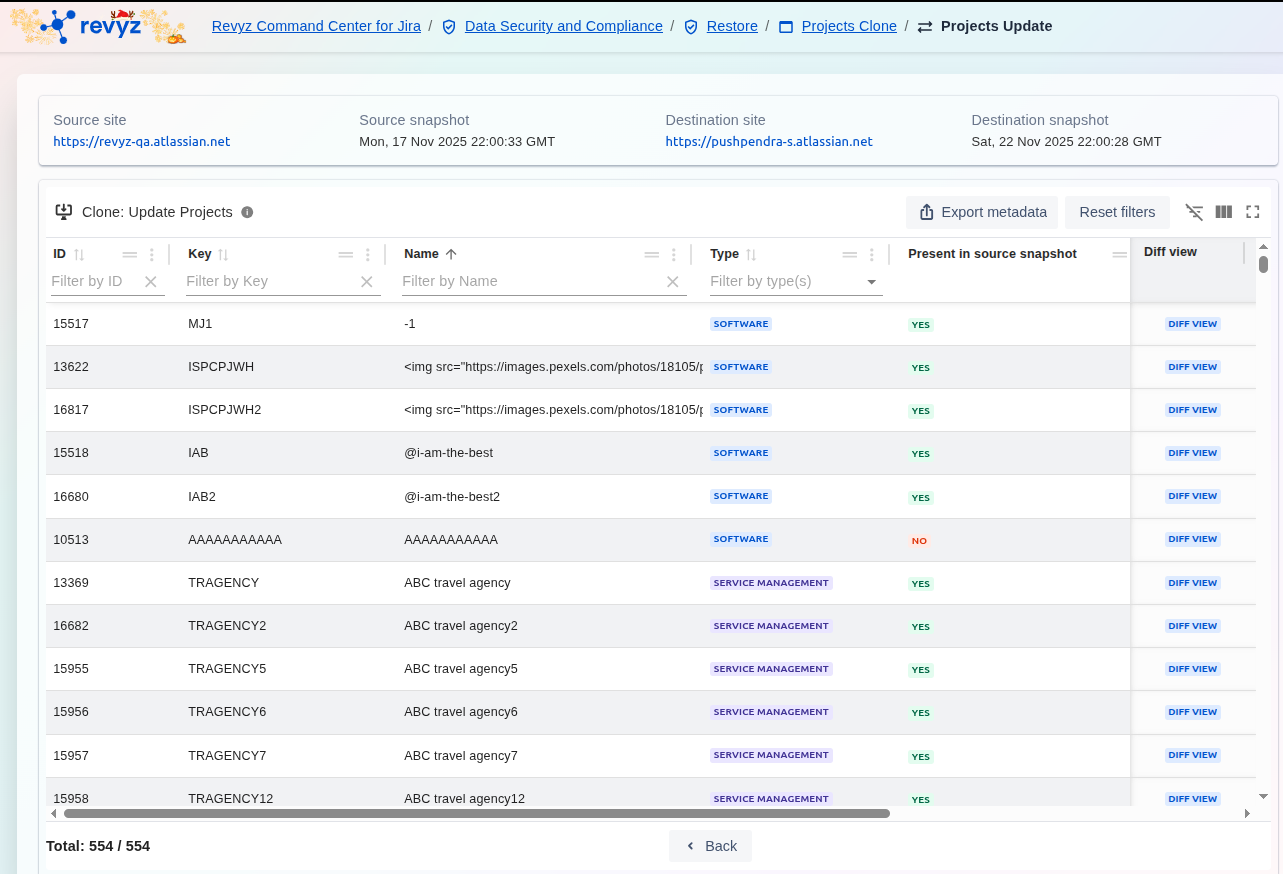
Task: Click the Export metadata button
Action: (x=982, y=212)
